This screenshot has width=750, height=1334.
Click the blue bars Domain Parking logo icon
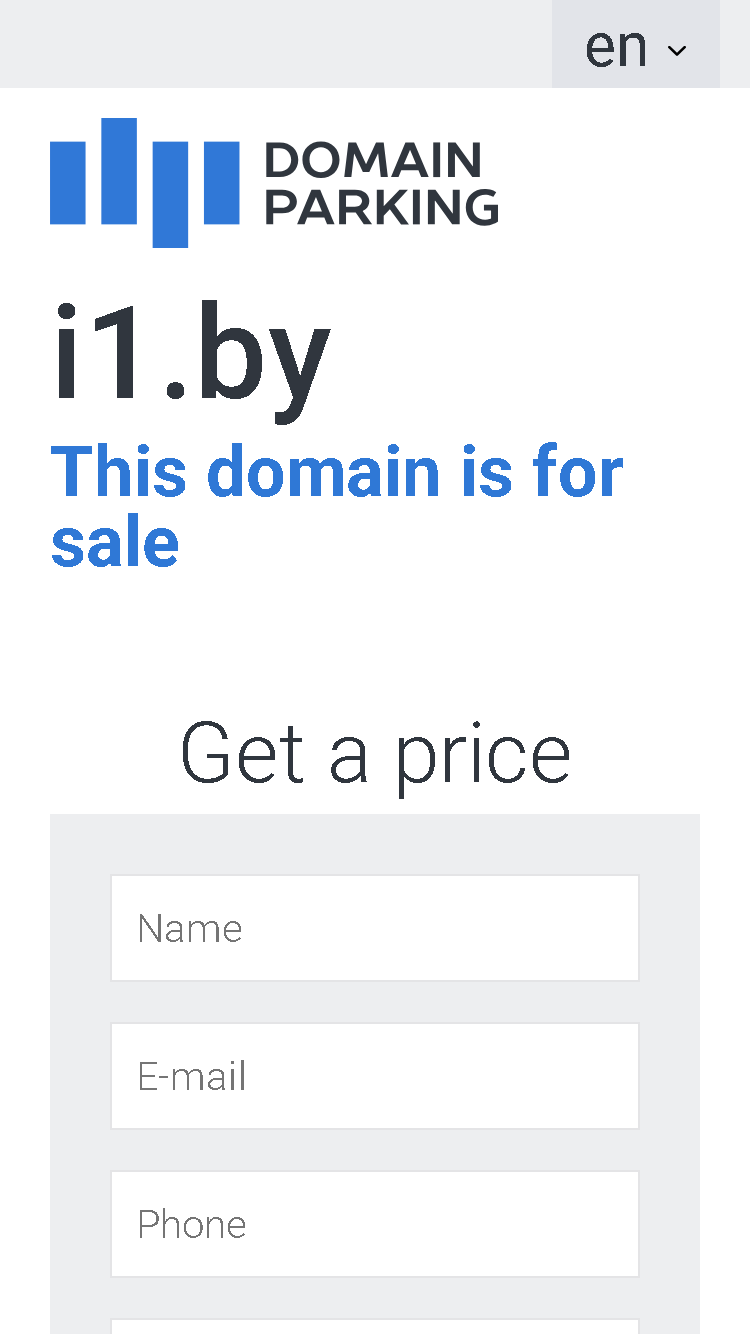pyautogui.click(x=145, y=182)
